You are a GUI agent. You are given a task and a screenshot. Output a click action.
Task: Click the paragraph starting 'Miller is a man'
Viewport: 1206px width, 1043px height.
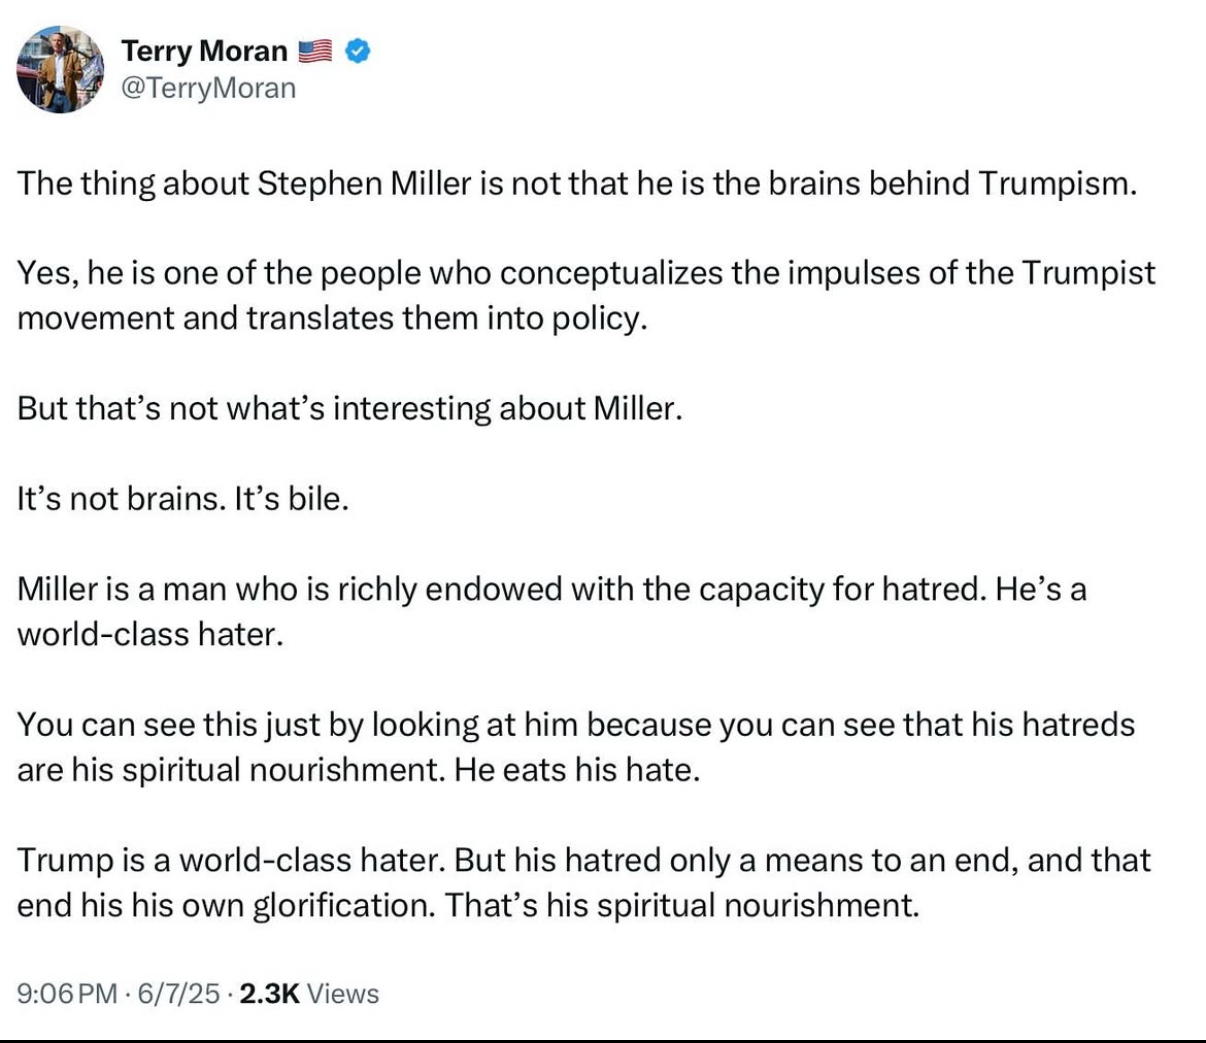pos(551,611)
